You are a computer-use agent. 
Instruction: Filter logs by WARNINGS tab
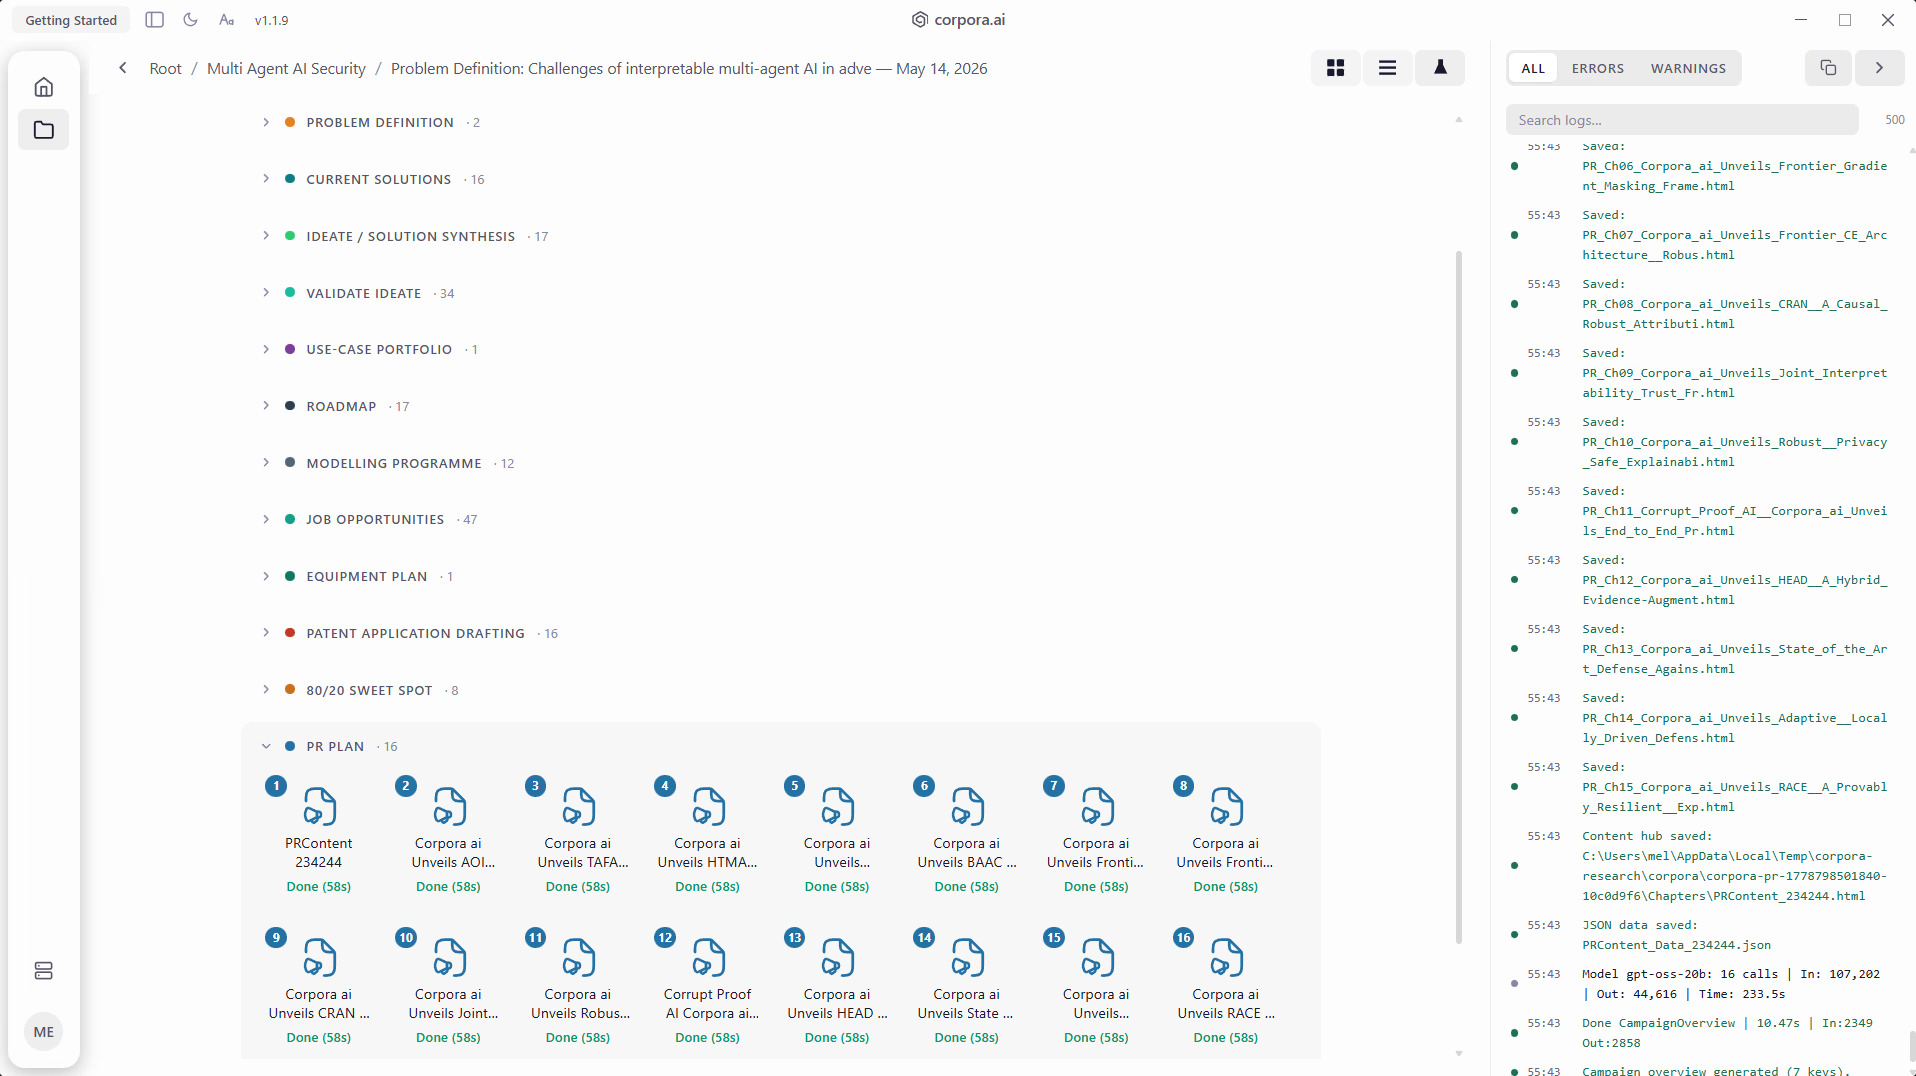tap(1688, 68)
